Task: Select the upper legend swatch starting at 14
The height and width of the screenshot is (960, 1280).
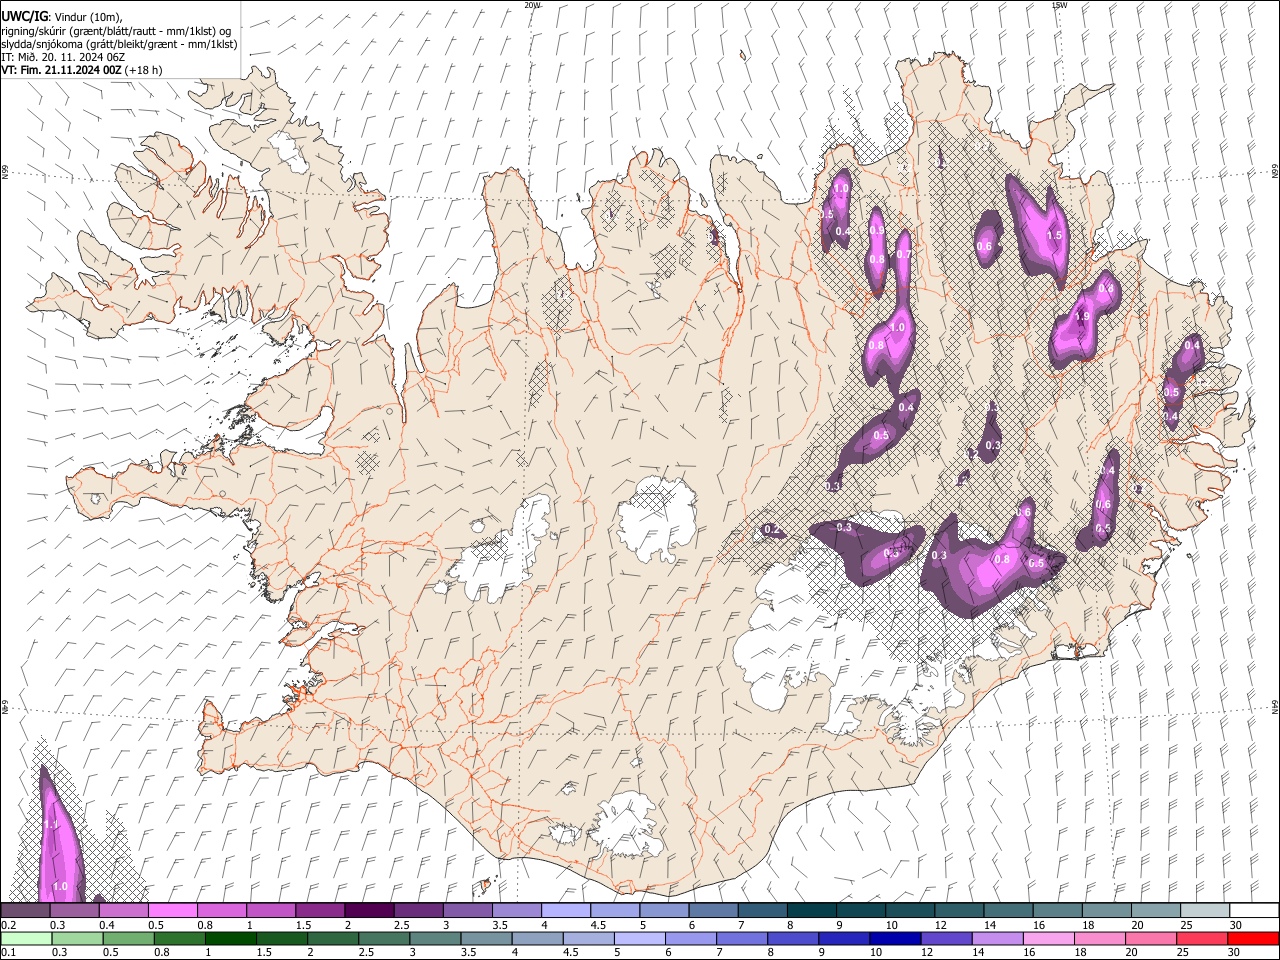Action: pos(1007,911)
